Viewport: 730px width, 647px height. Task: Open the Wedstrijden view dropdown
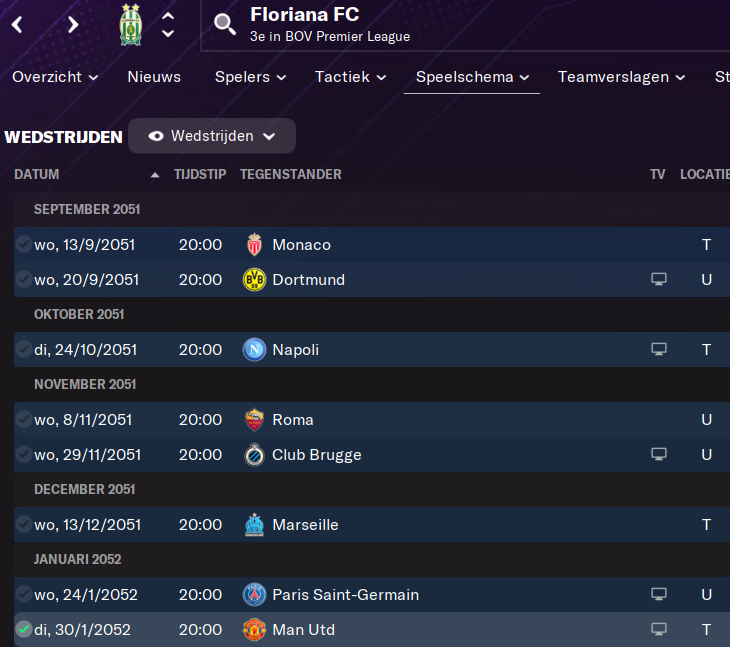point(212,136)
